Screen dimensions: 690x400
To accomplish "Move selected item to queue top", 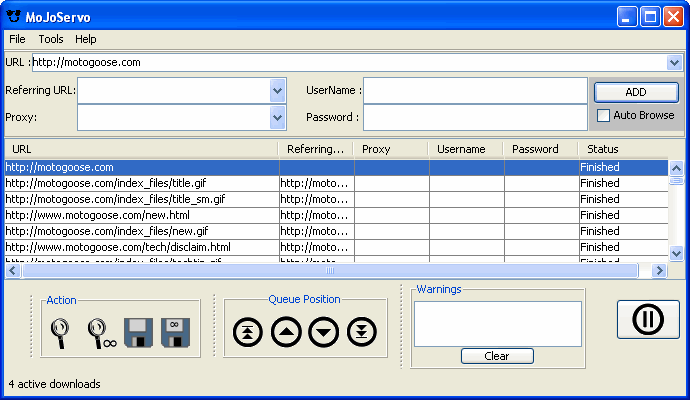I will tap(247, 332).
